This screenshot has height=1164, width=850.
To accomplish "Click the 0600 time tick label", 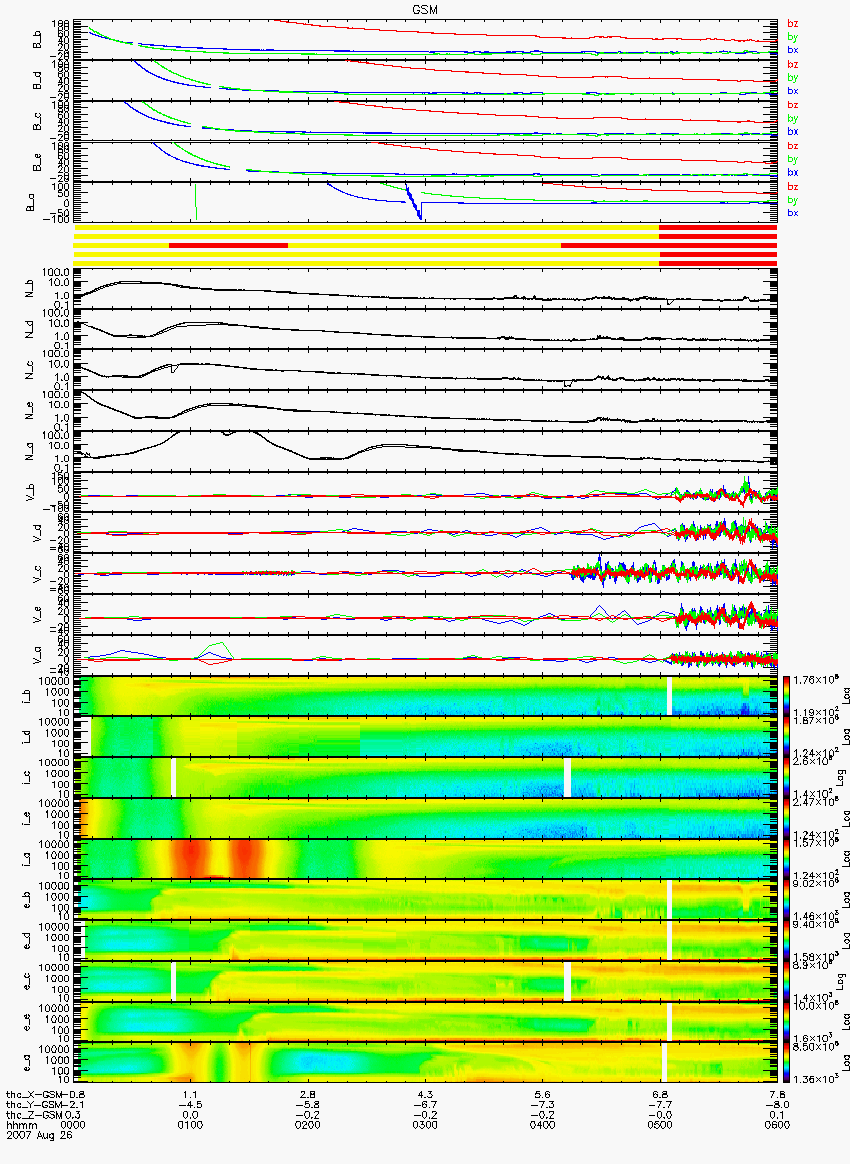I will [x=777, y=1125].
